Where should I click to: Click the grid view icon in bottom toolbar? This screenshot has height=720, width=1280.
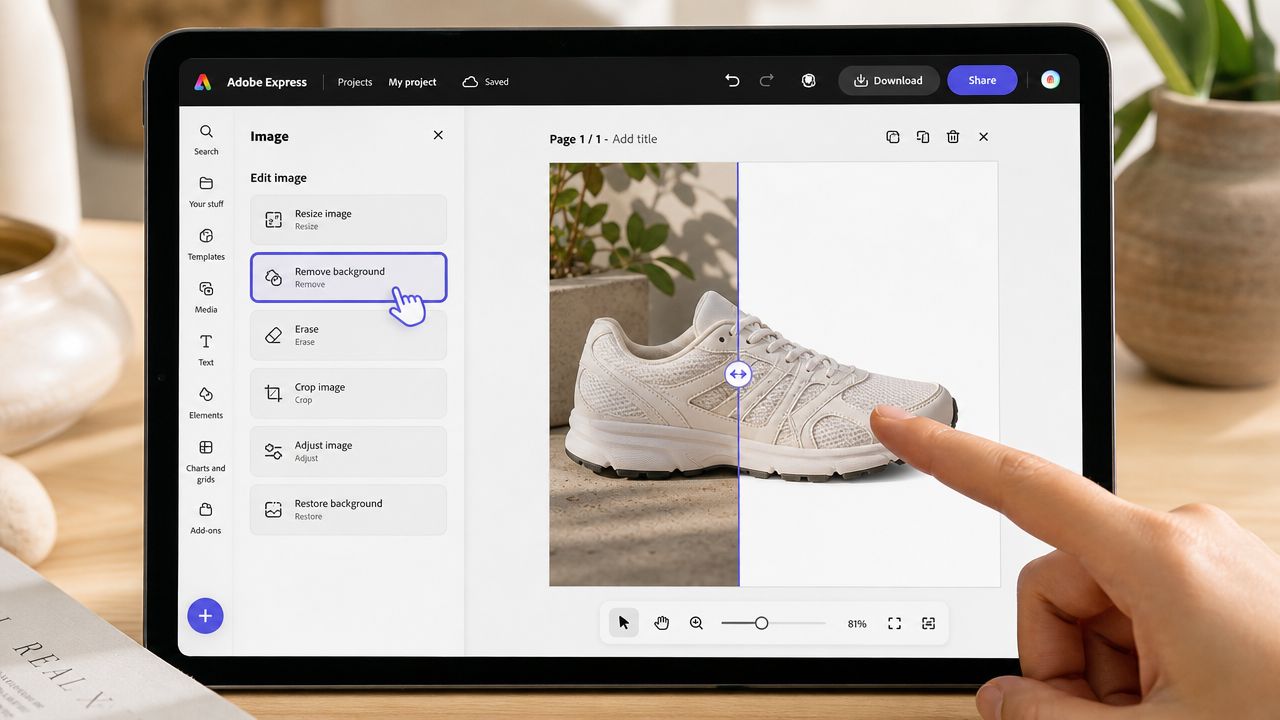(x=928, y=623)
